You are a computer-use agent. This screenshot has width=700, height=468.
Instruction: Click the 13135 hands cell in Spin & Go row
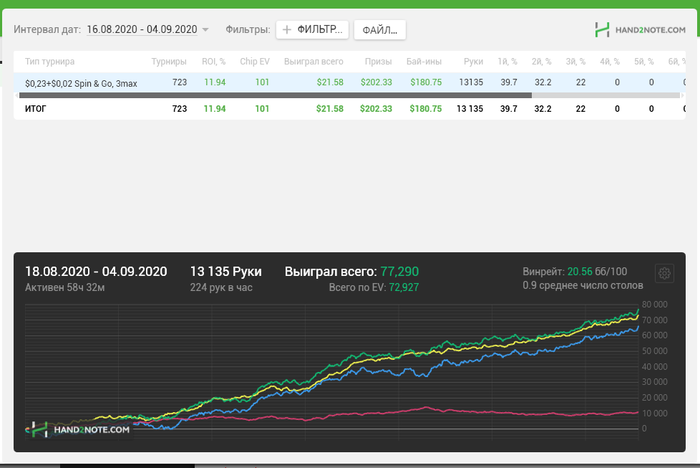(x=471, y=83)
